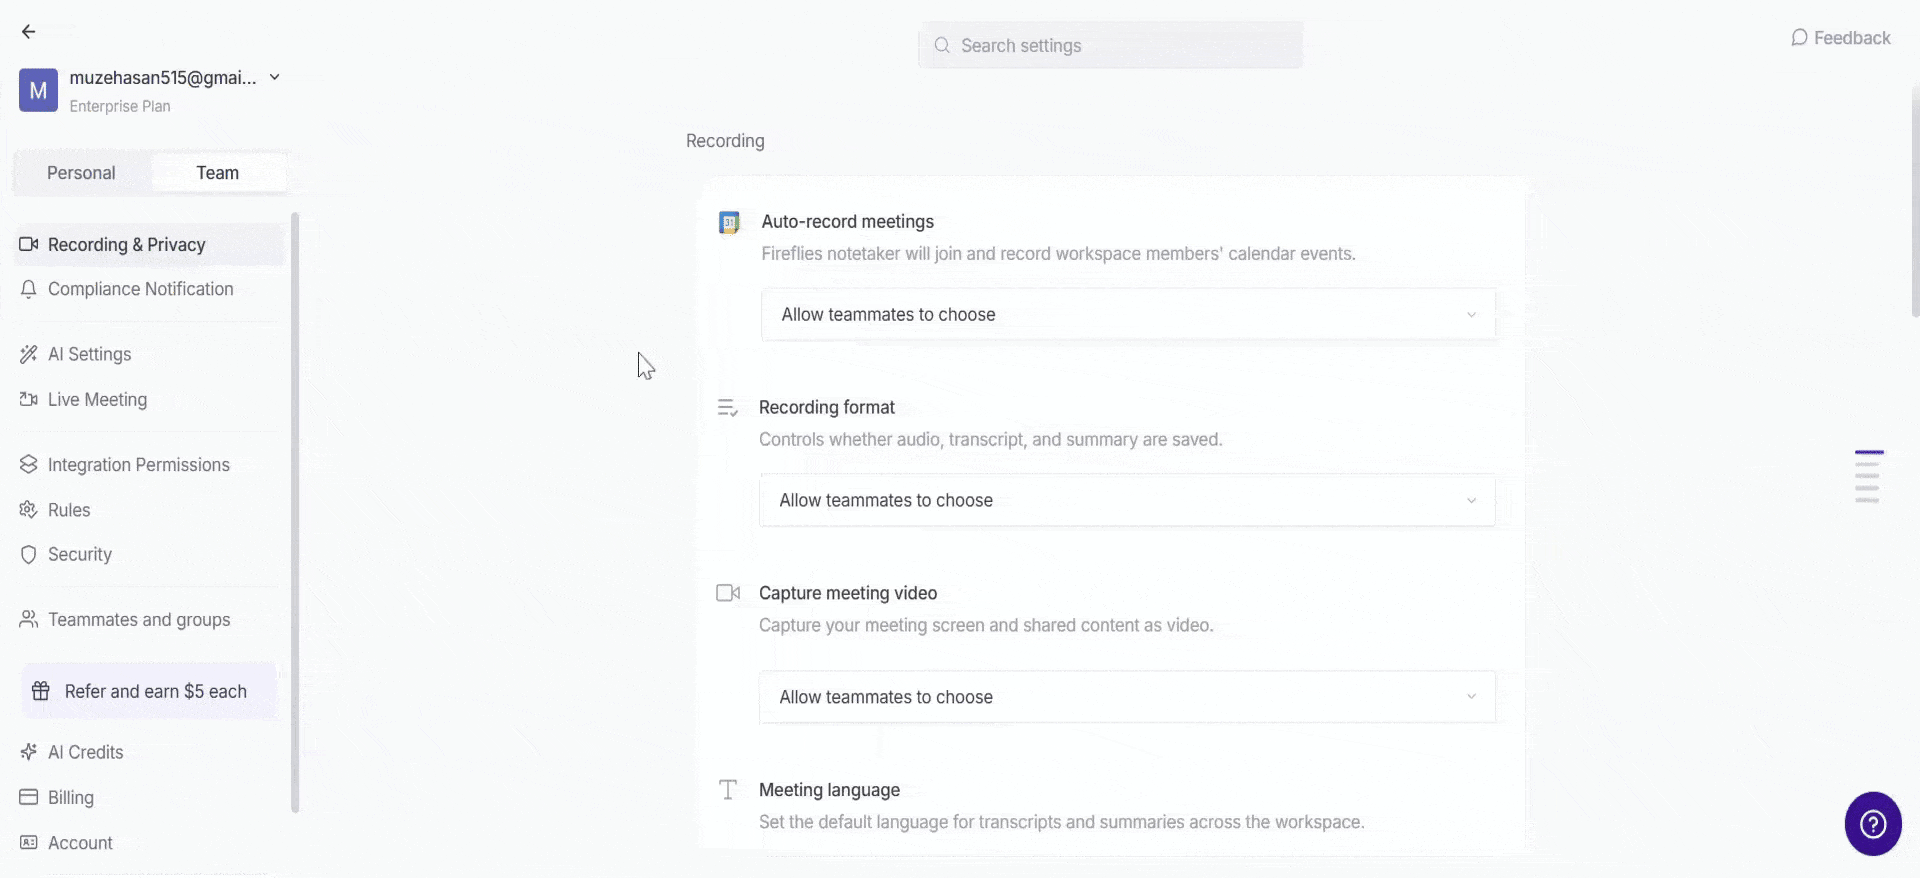Click the back arrow icon
1920x878 pixels.
point(29,32)
